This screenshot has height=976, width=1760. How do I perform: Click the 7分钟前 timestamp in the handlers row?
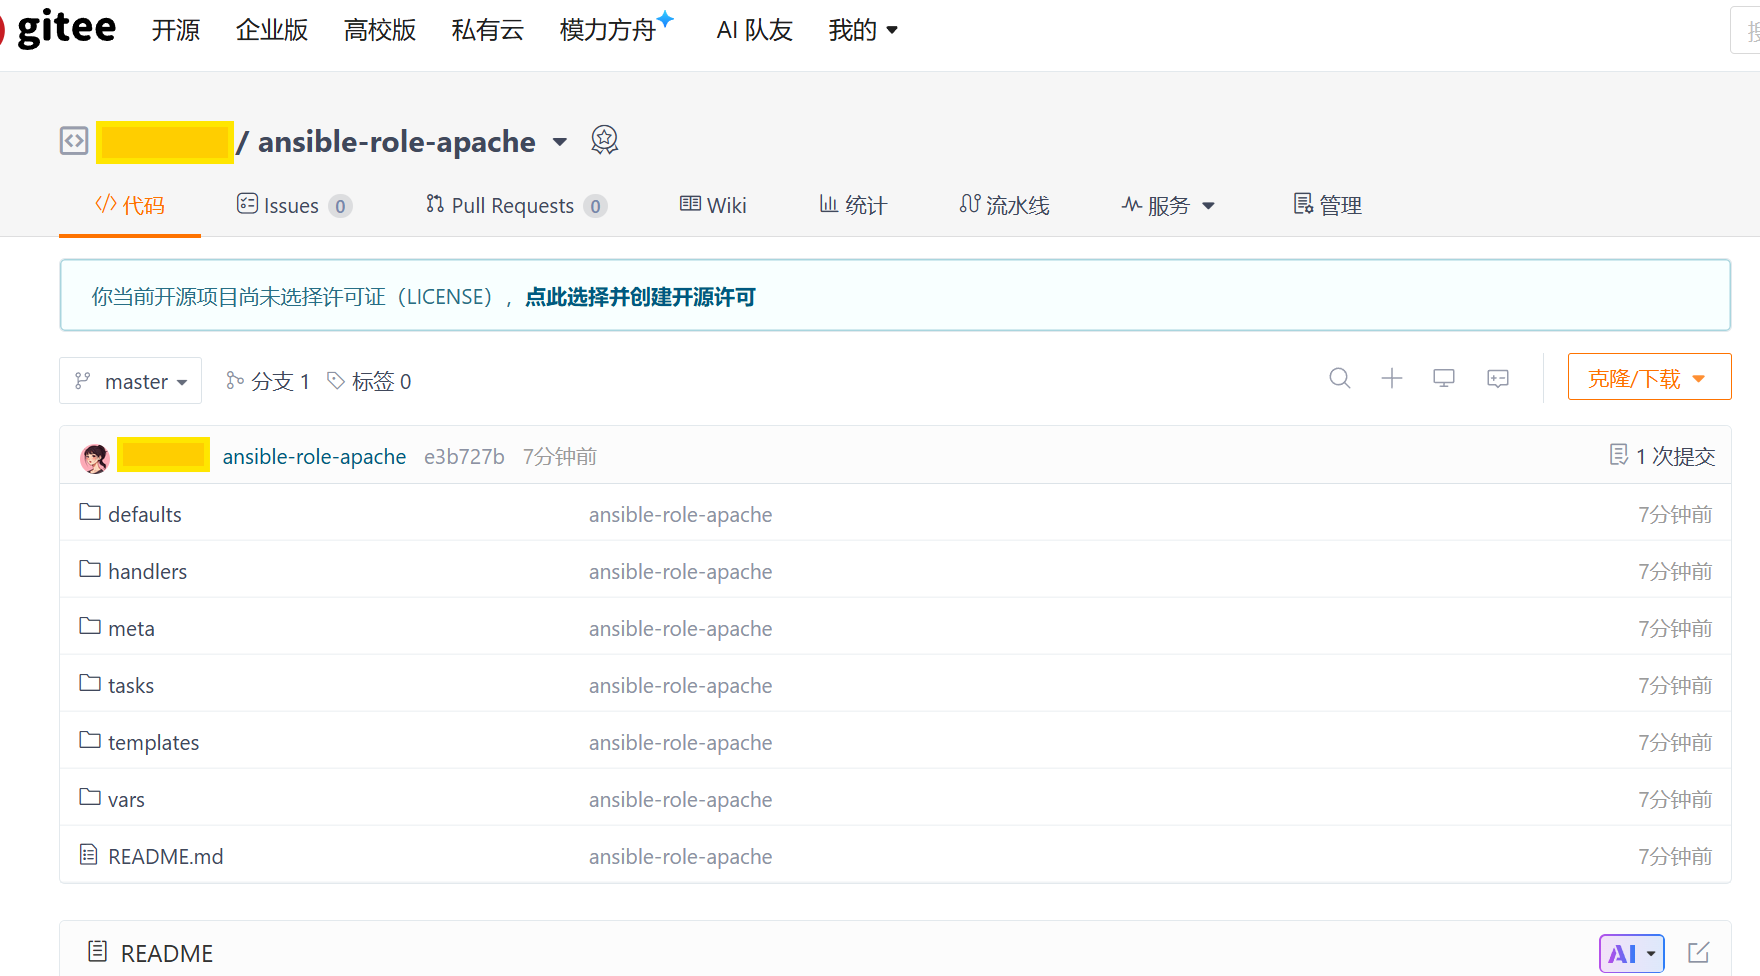1675,571
